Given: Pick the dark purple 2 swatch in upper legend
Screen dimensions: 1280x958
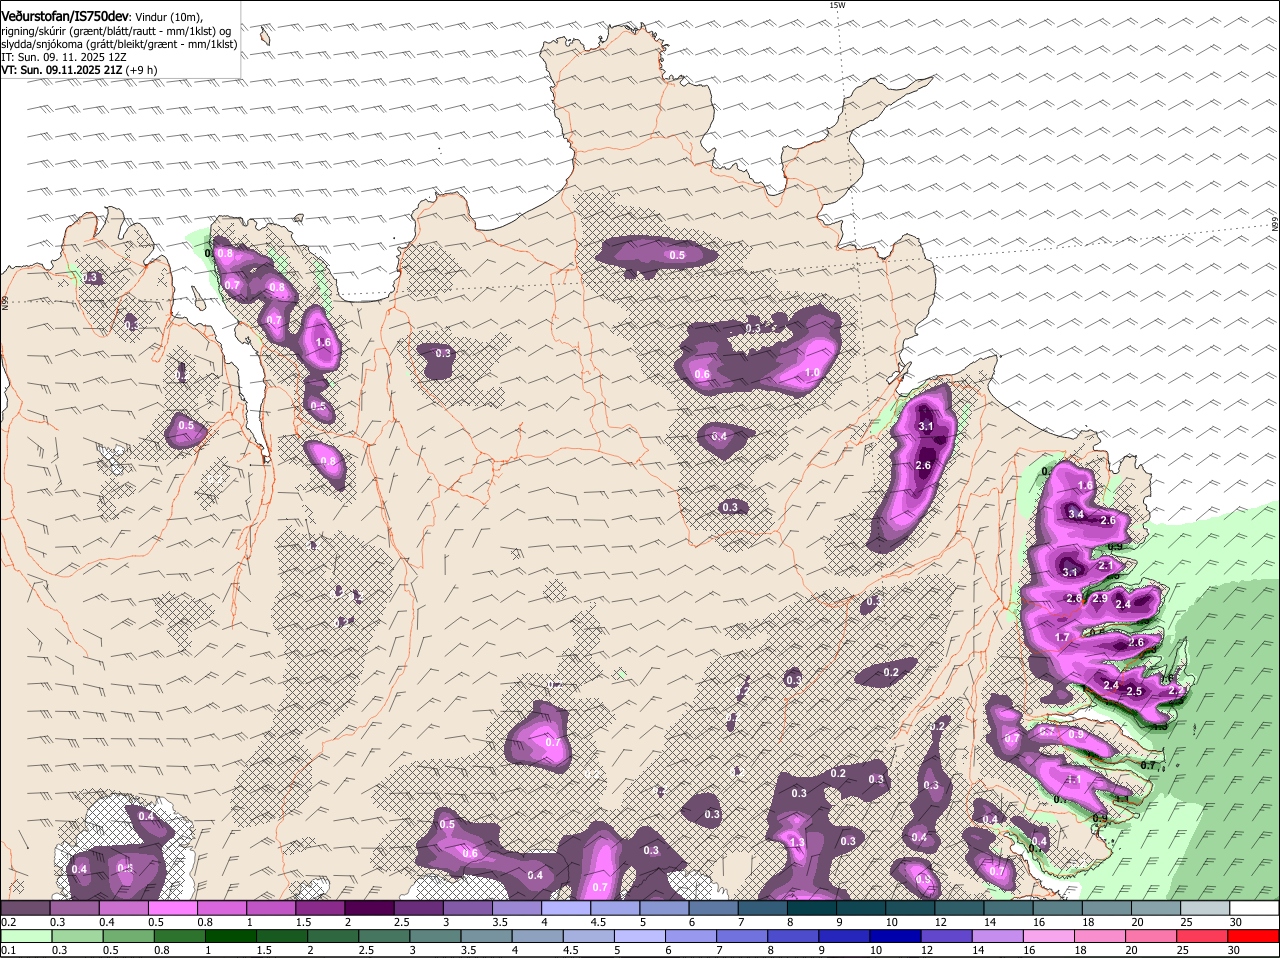Looking at the screenshot, I should tap(368, 908).
